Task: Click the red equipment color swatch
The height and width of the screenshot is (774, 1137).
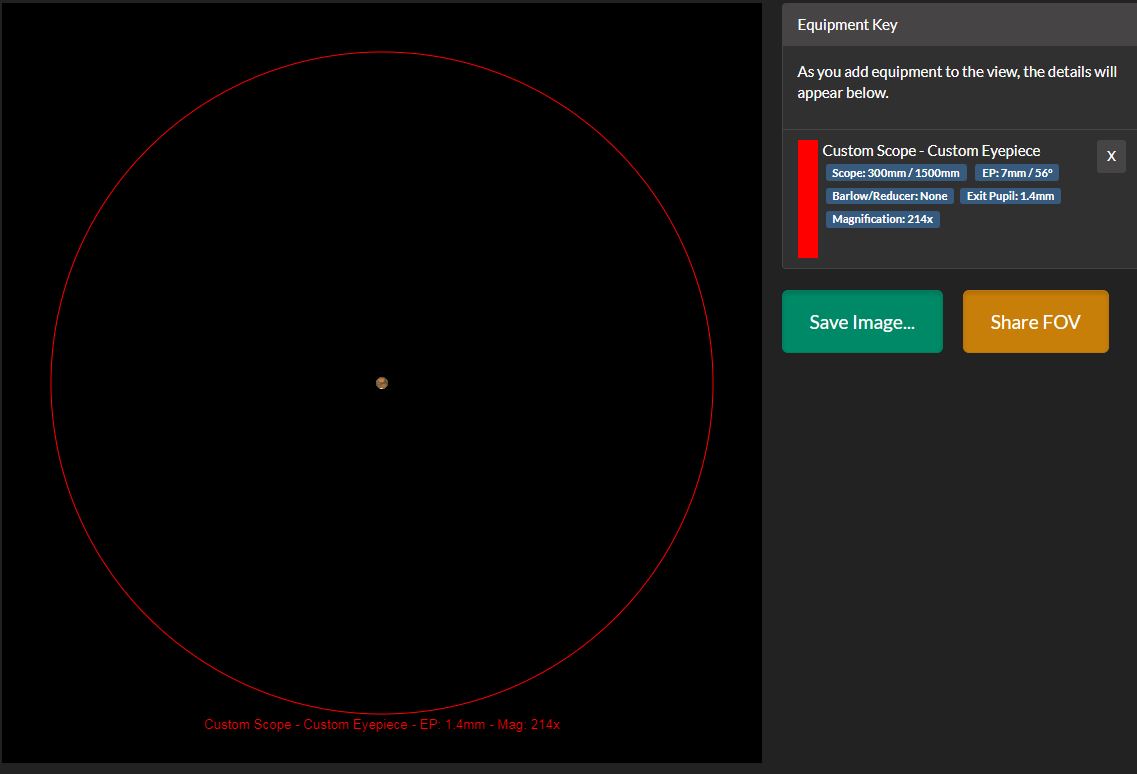Action: point(808,199)
